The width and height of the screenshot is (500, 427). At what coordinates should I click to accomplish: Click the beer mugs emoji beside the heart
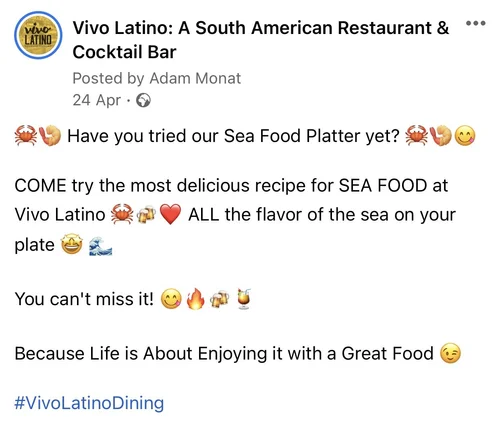pos(146,215)
